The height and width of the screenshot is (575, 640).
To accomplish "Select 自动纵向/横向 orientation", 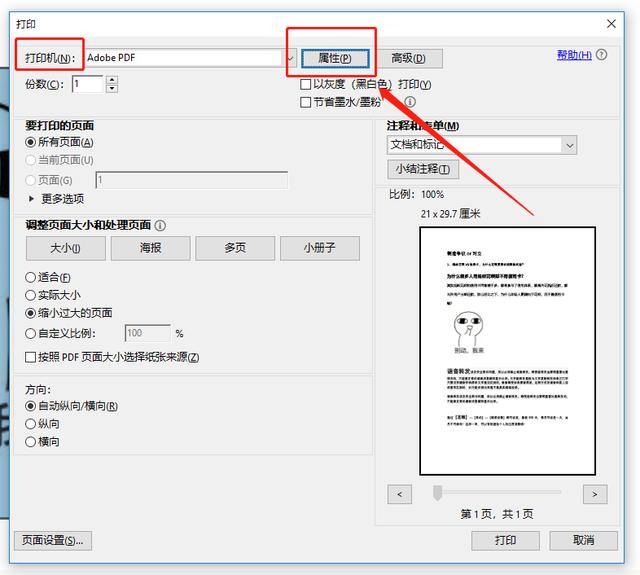I will [x=30, y=406].
